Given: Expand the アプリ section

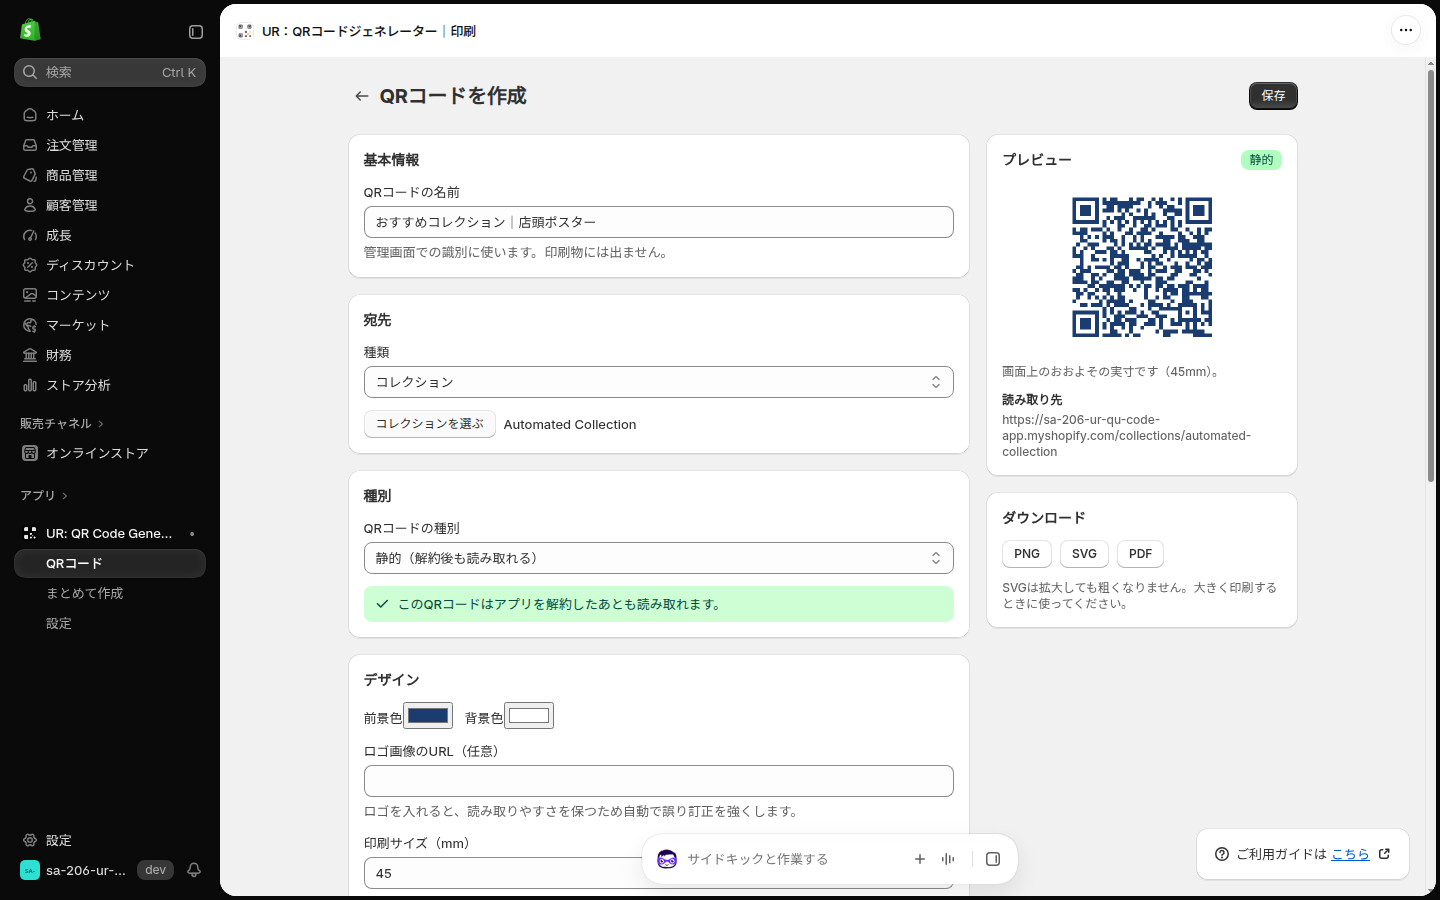Looking at the screenshot, I should pyautogui.click(x=44, y=496).
